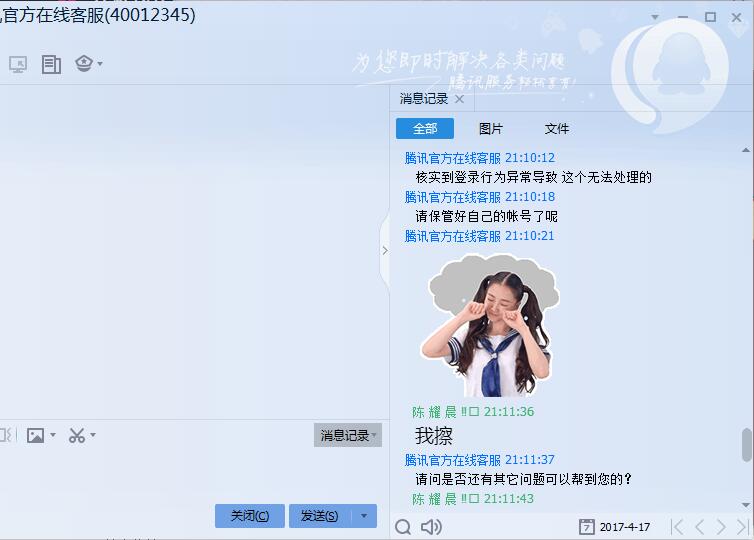Expand the scissors screenshot options arrow
This screenshot has width=754, height=540.
pos(93,435)
